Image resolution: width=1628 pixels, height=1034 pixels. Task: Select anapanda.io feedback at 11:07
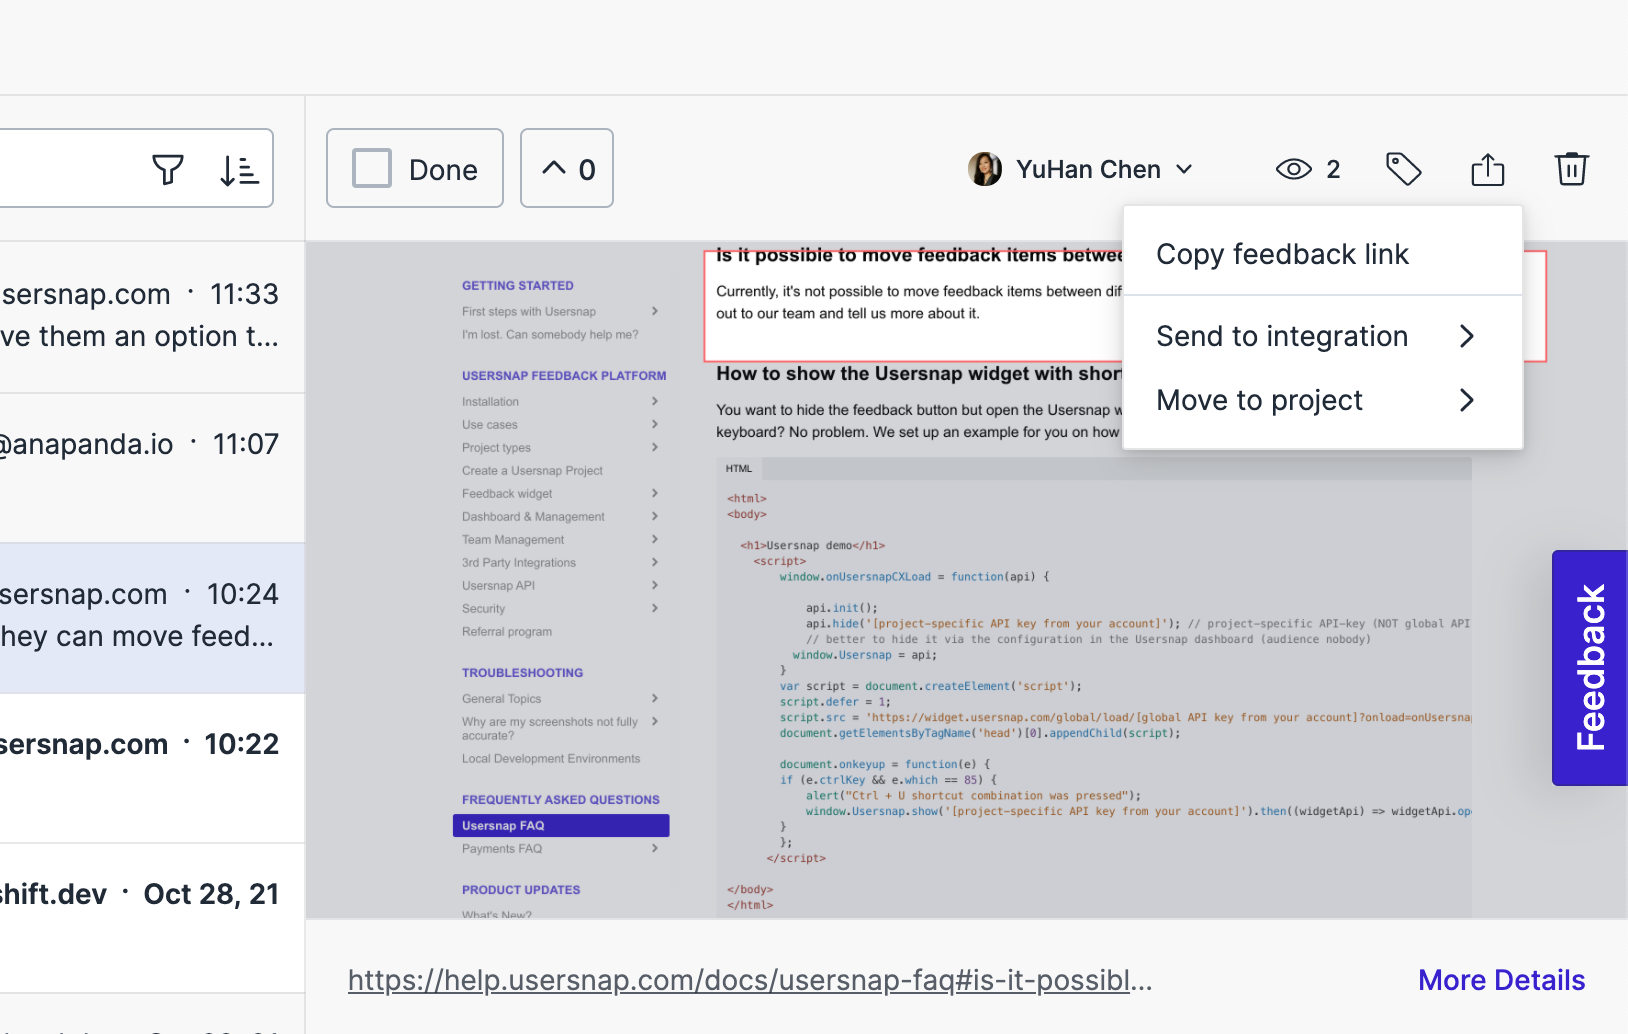[x=152, y=468]
